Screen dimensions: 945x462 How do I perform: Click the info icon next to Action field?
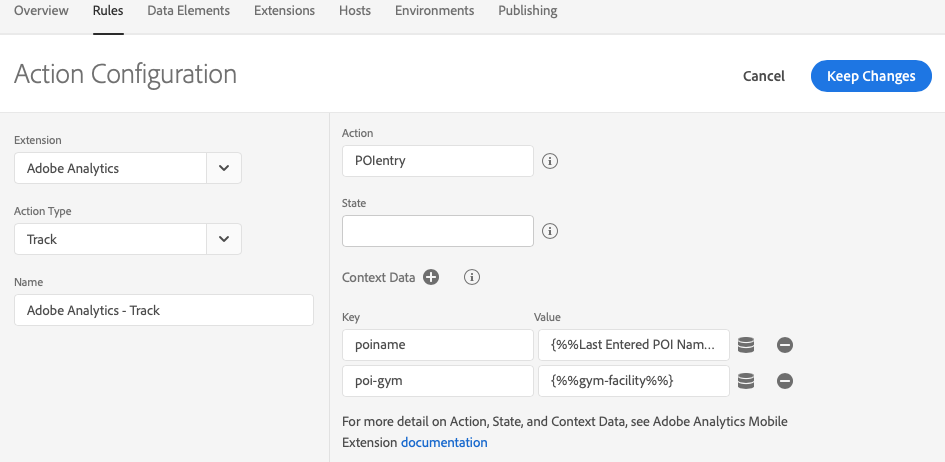tap(549, 161)
